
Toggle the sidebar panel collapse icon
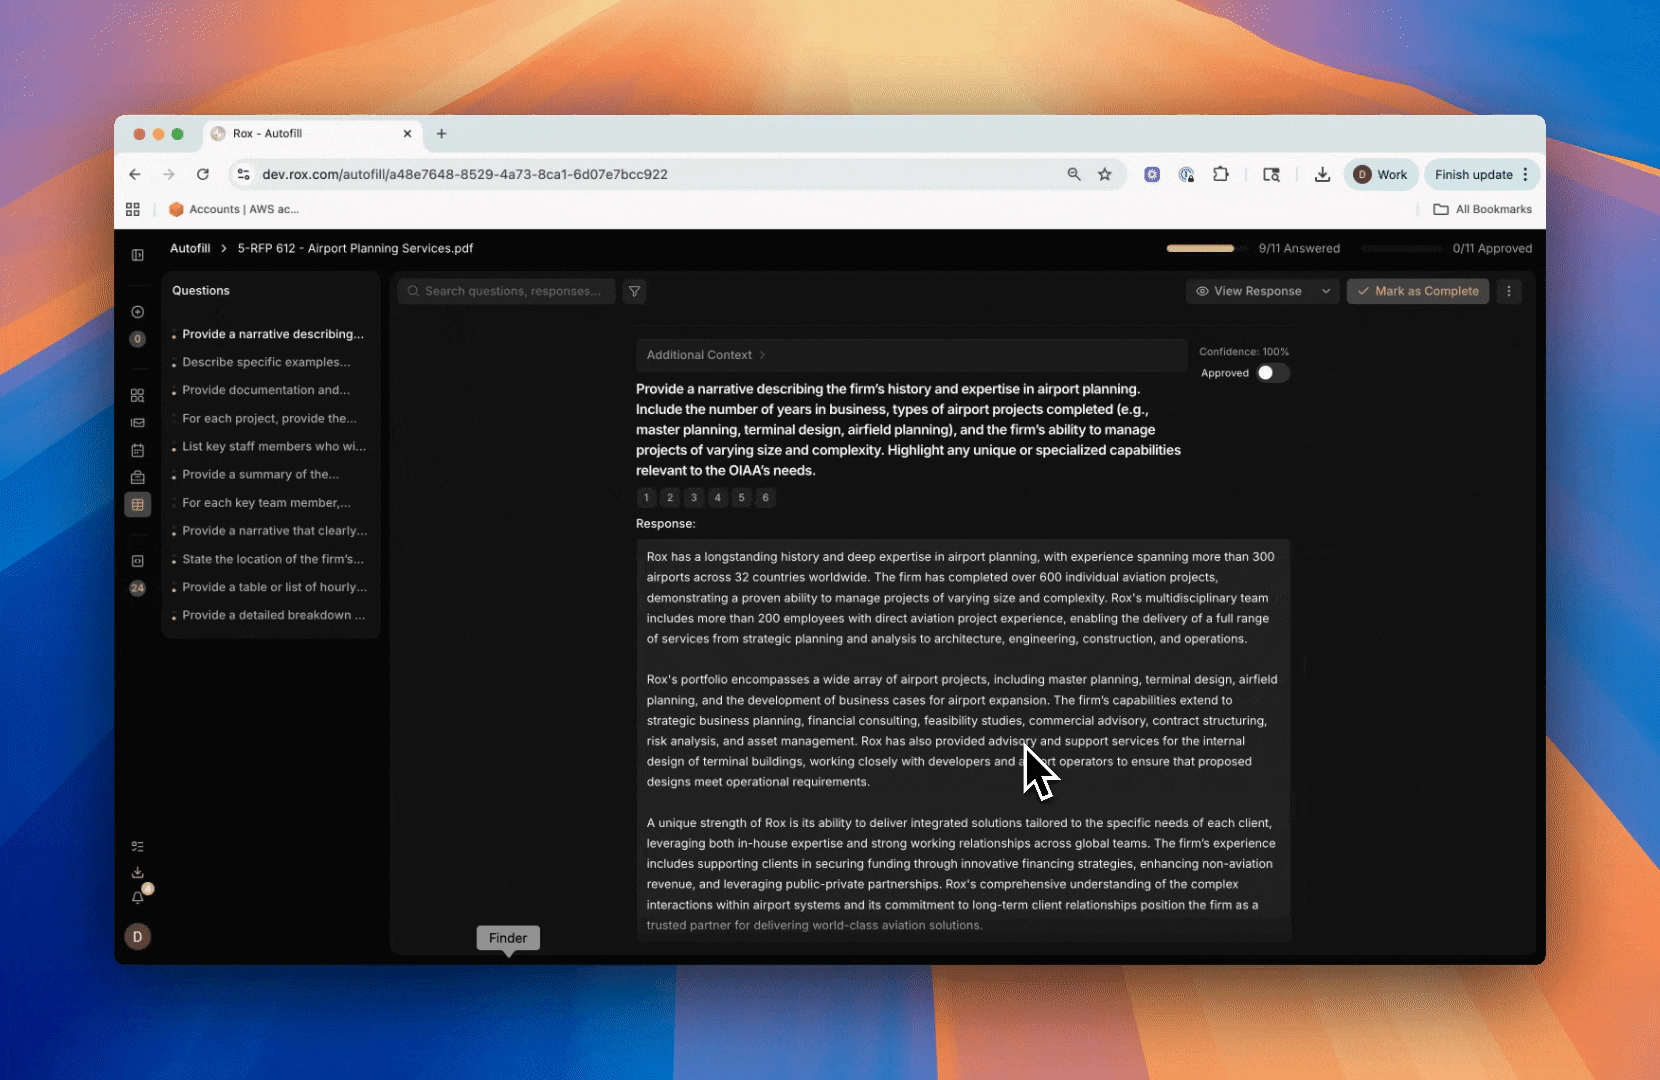138,255
